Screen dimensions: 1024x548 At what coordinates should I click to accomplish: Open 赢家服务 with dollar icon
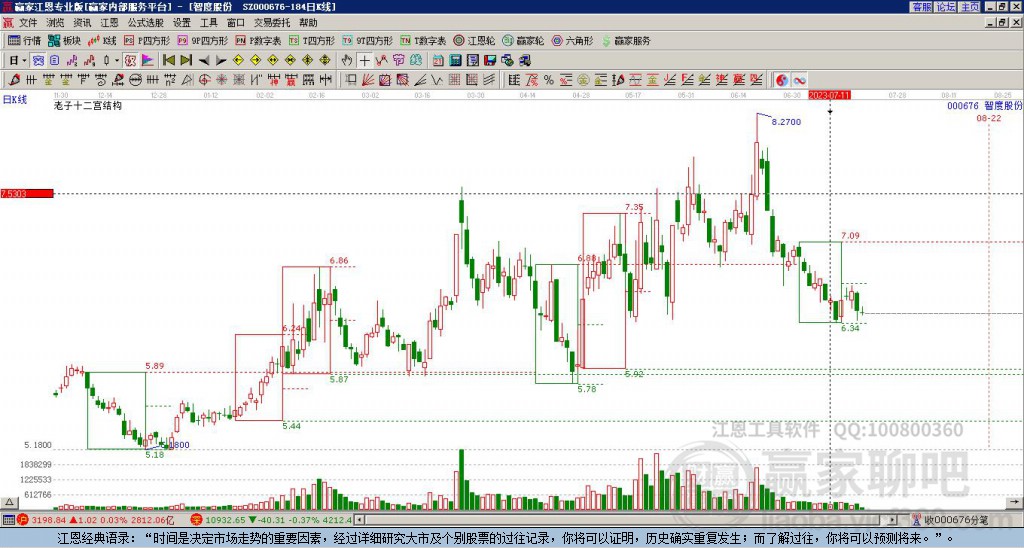626,40
